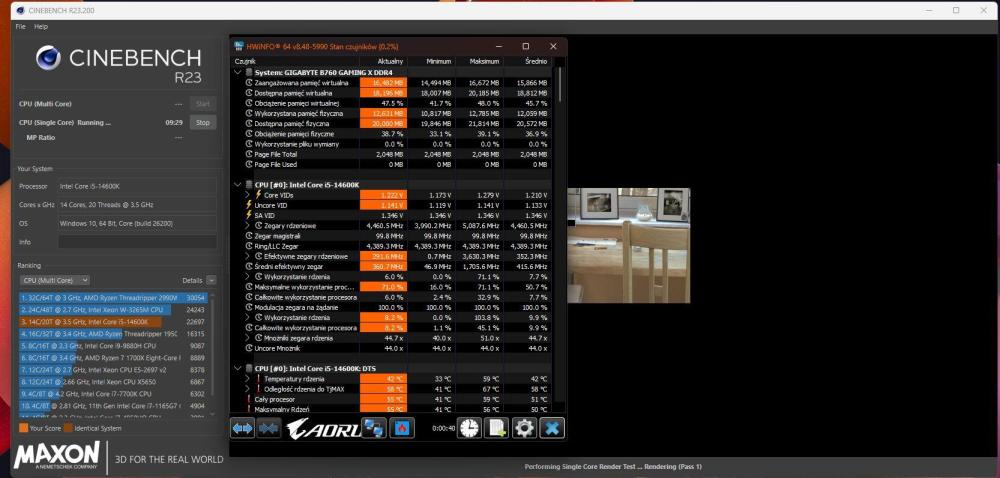Viewport: 1000px width, 478px height.
Task: Collapse the CPU [#0] Intel Core i5-14600K group
Action: point(239,185)
